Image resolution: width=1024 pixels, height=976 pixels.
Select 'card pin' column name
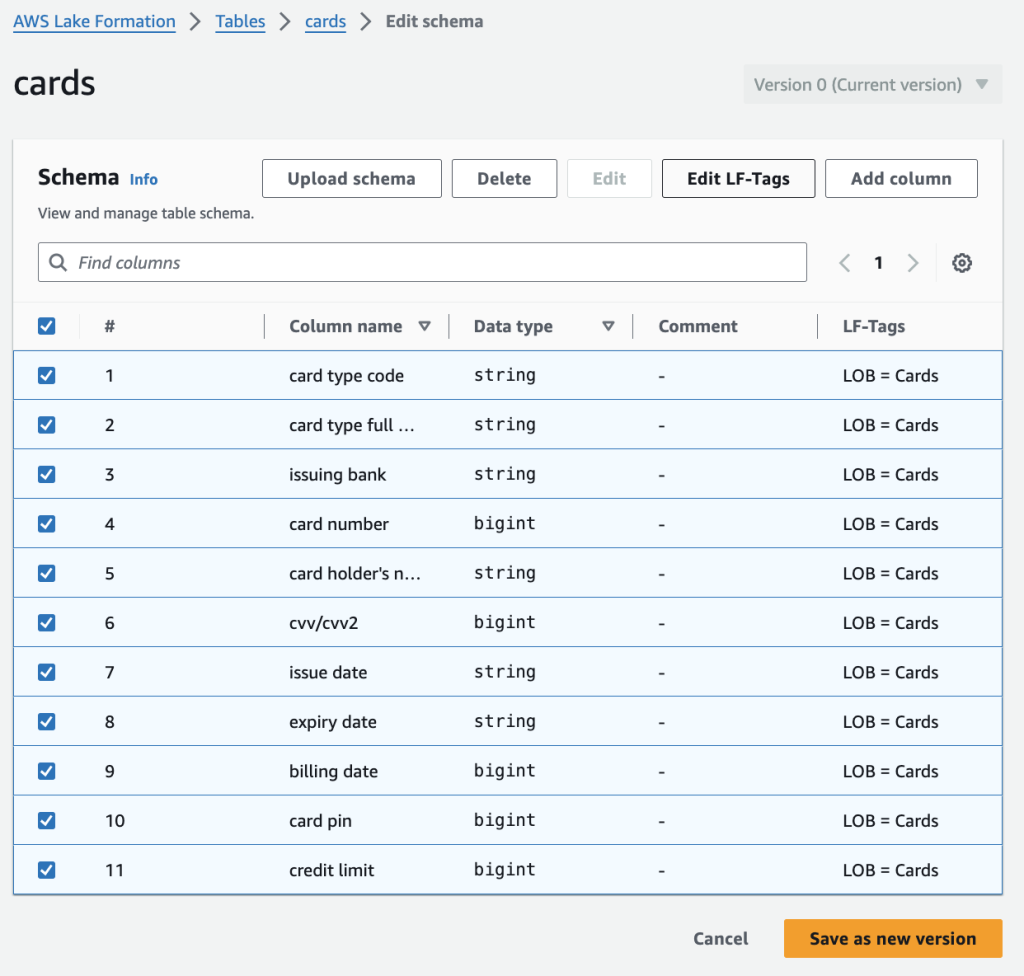321,821
